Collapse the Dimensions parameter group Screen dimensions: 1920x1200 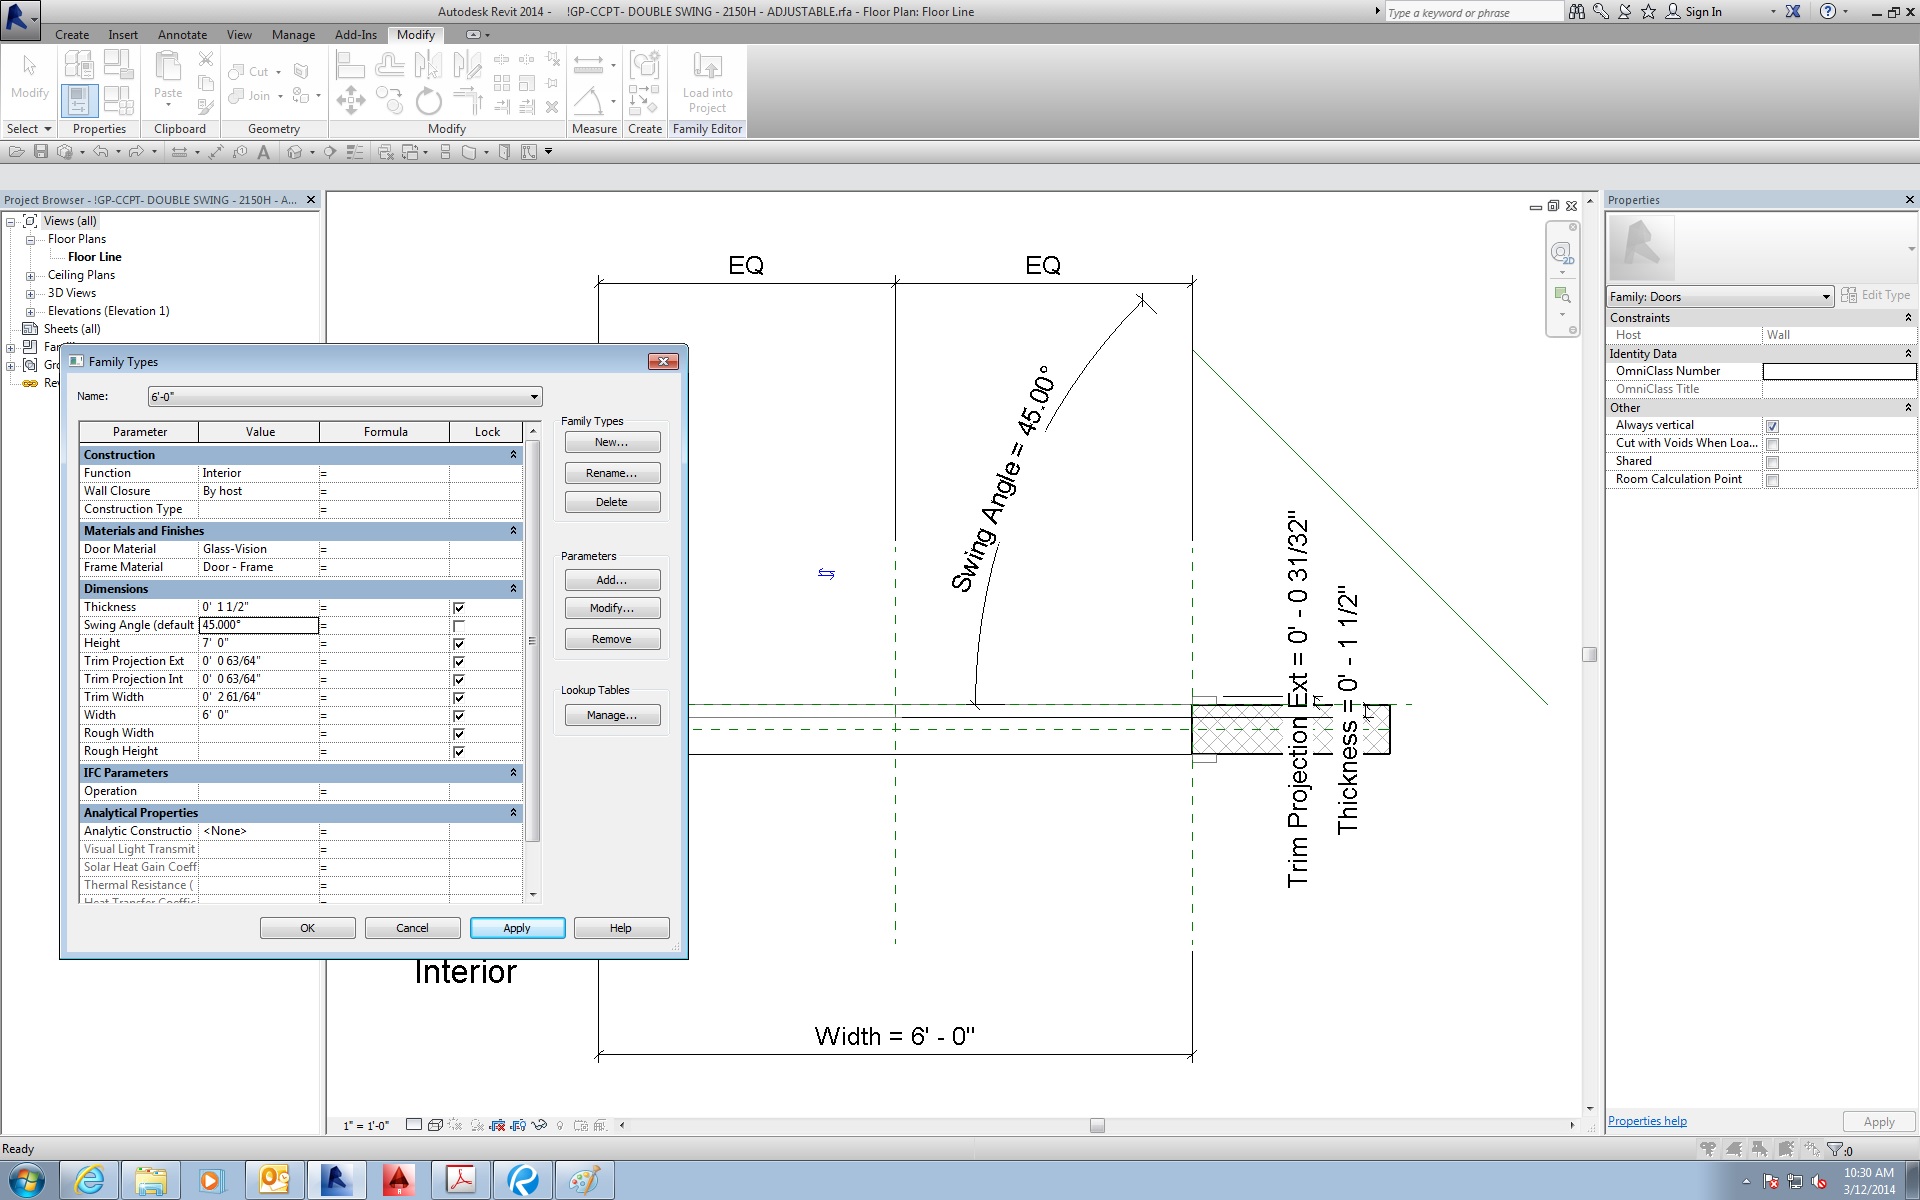point(513,589)
